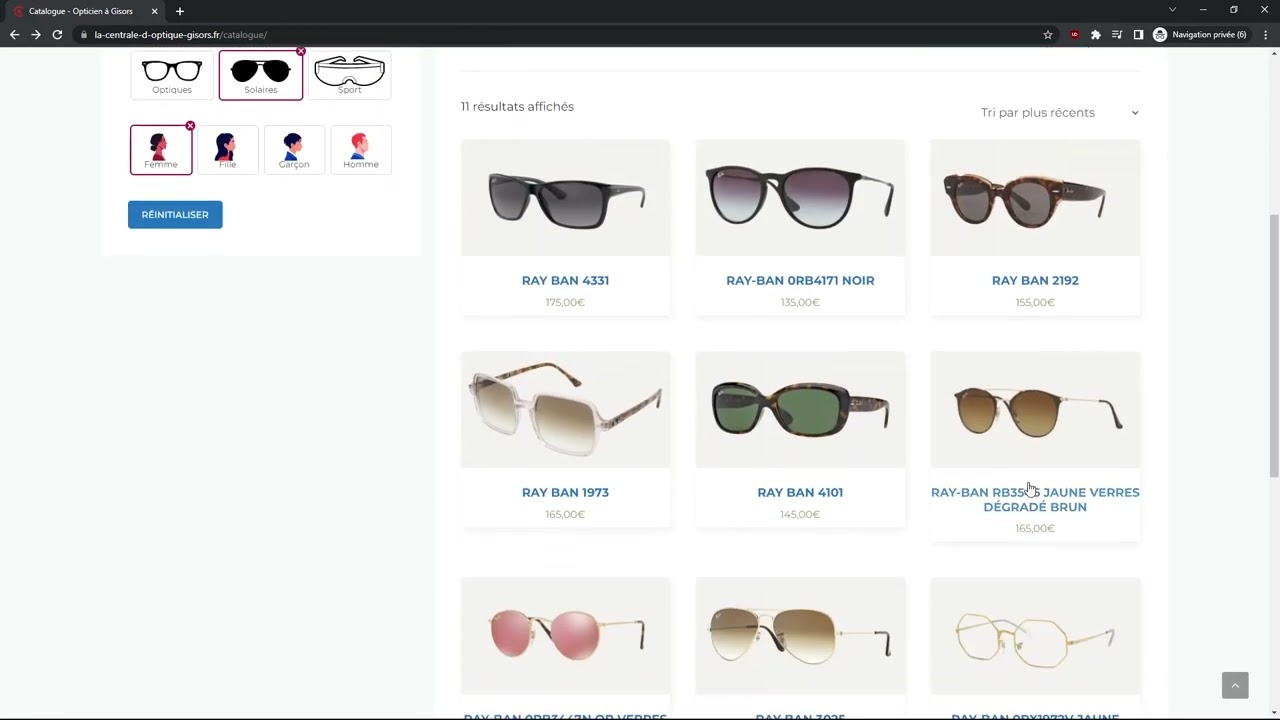Screen dimensions: 1280x720
Task: Click the RAY BAN 4331 sunglasses image
Action: pyautogui.click(x=565, y=198)
